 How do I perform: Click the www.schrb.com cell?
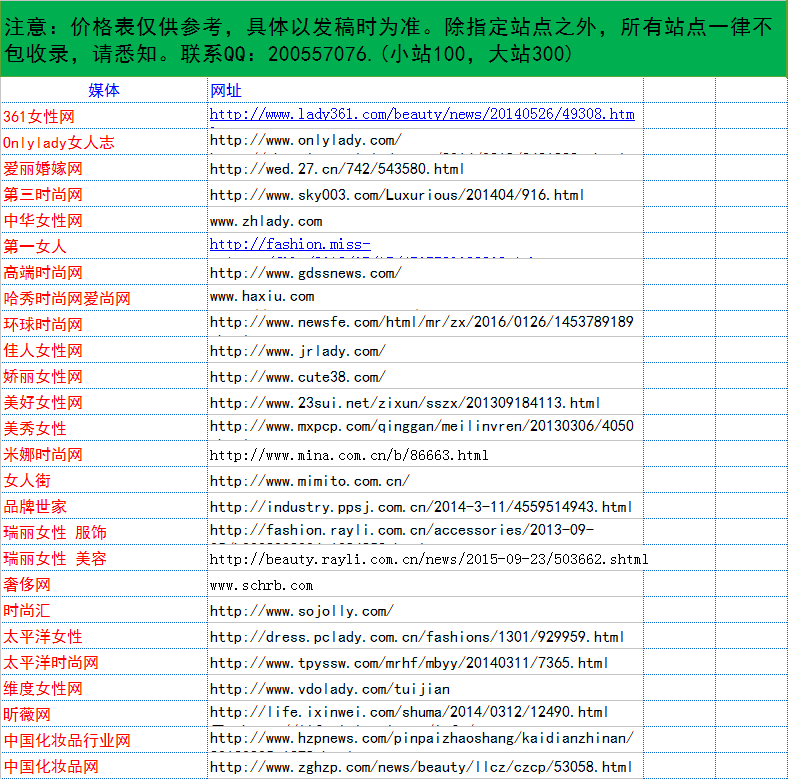pos(425,585)
